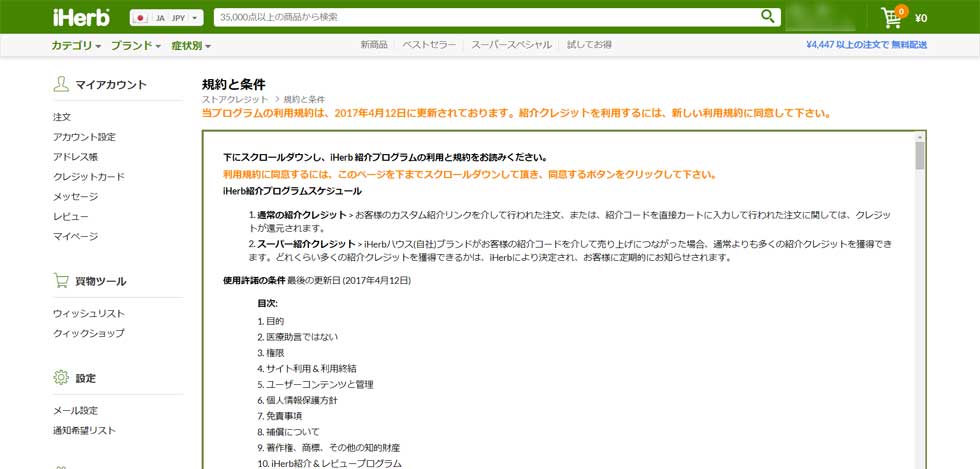Screen dimensions: 980x469
Task: Click the shopping tools cart icon
Action: [61, 281]
